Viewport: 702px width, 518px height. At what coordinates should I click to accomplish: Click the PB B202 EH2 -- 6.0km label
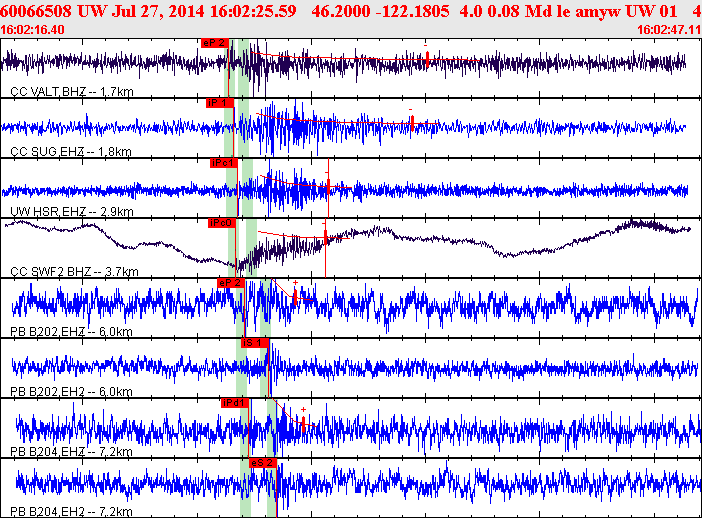coord(71,392)
